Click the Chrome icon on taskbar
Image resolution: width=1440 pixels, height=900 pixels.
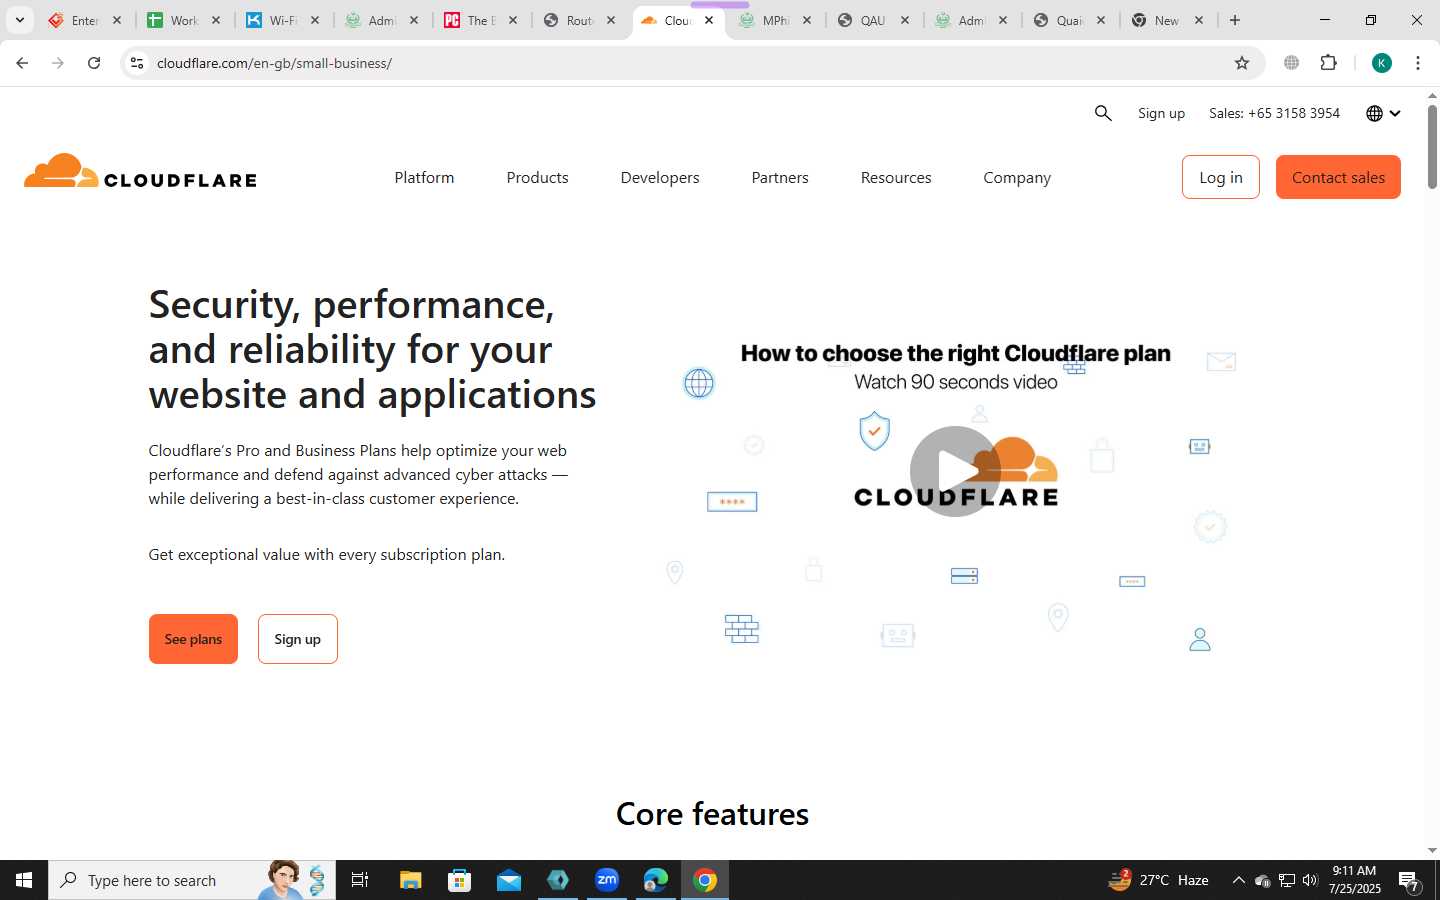tap(705, 880)
